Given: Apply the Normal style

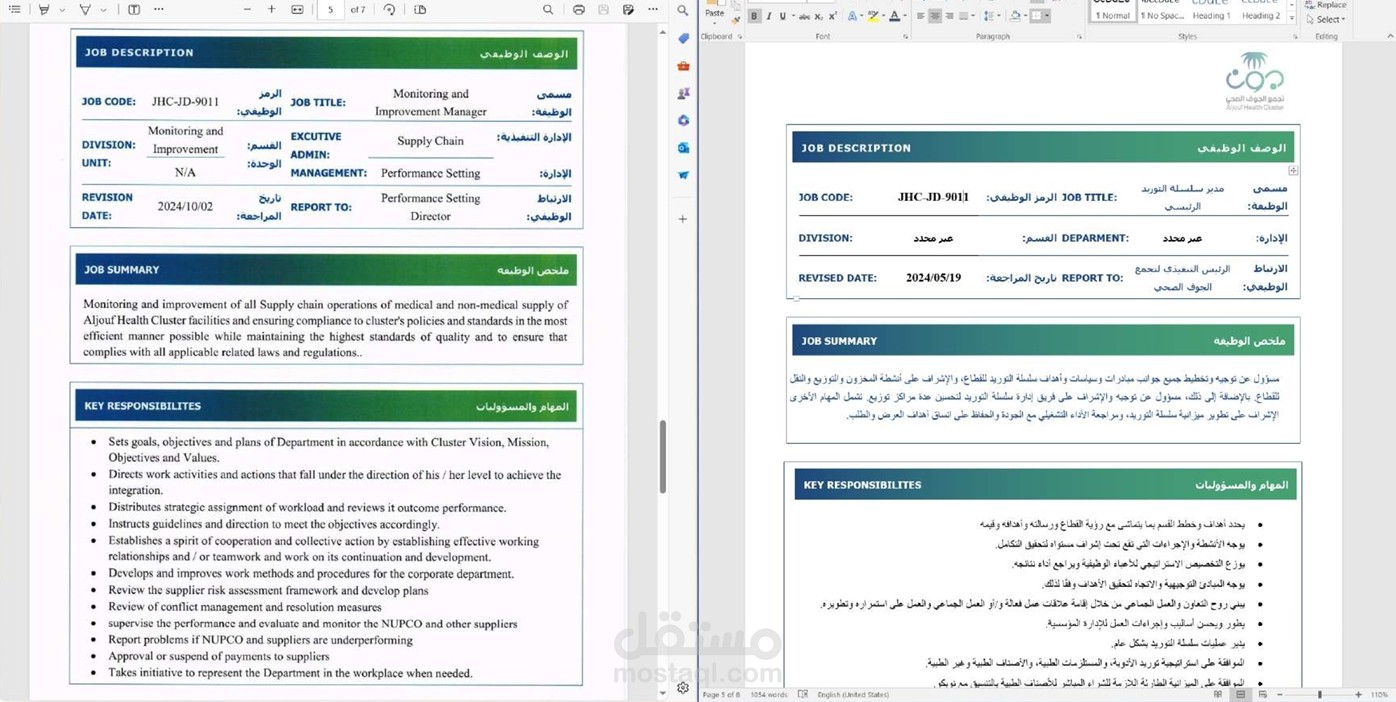Looking at the screenshot, I should [1113, 11].
